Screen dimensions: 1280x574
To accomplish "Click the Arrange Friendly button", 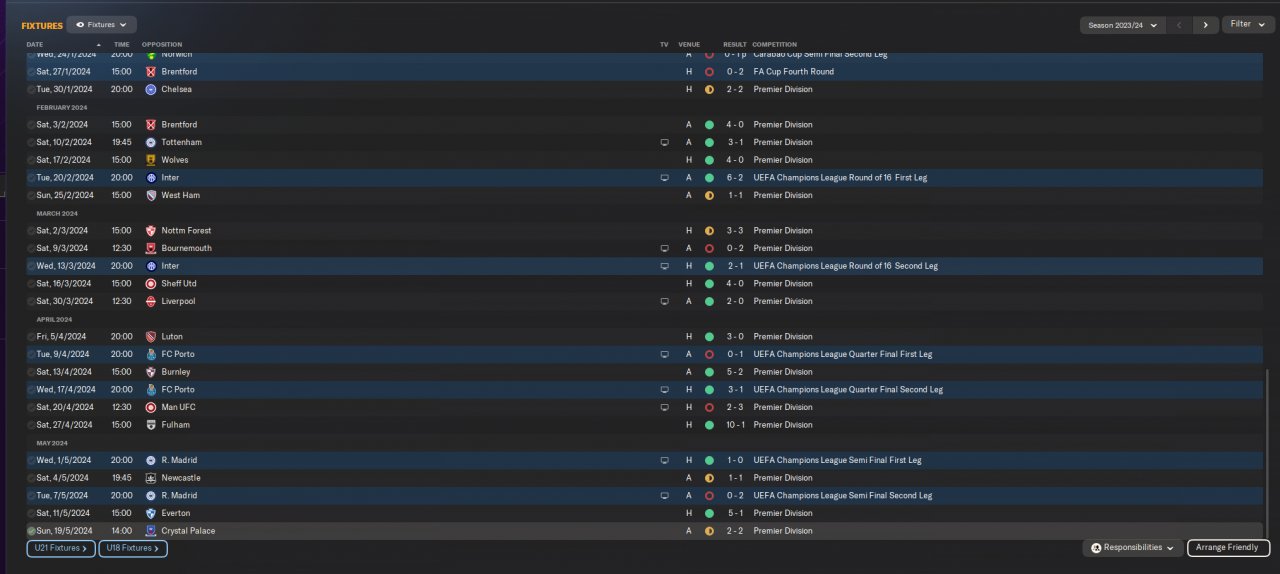I will [x=1229, y=548].
